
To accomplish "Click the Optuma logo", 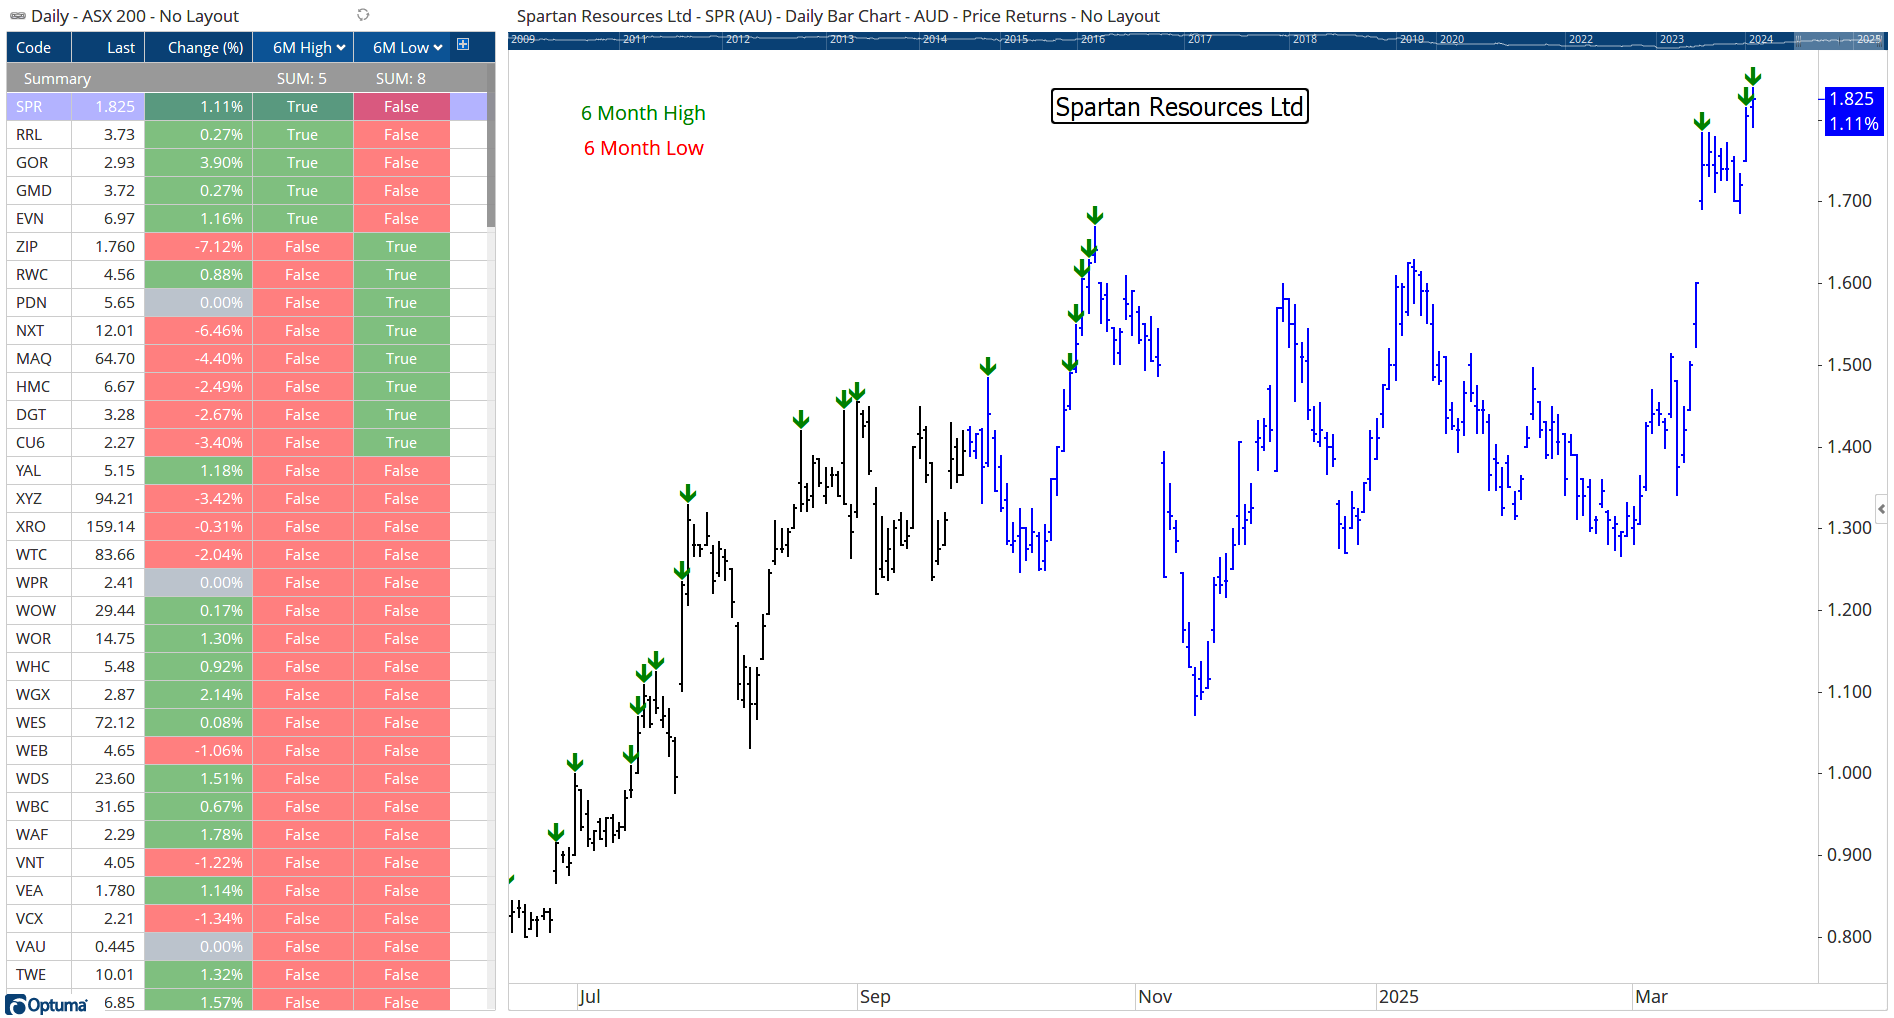I will click(47, 1004).
